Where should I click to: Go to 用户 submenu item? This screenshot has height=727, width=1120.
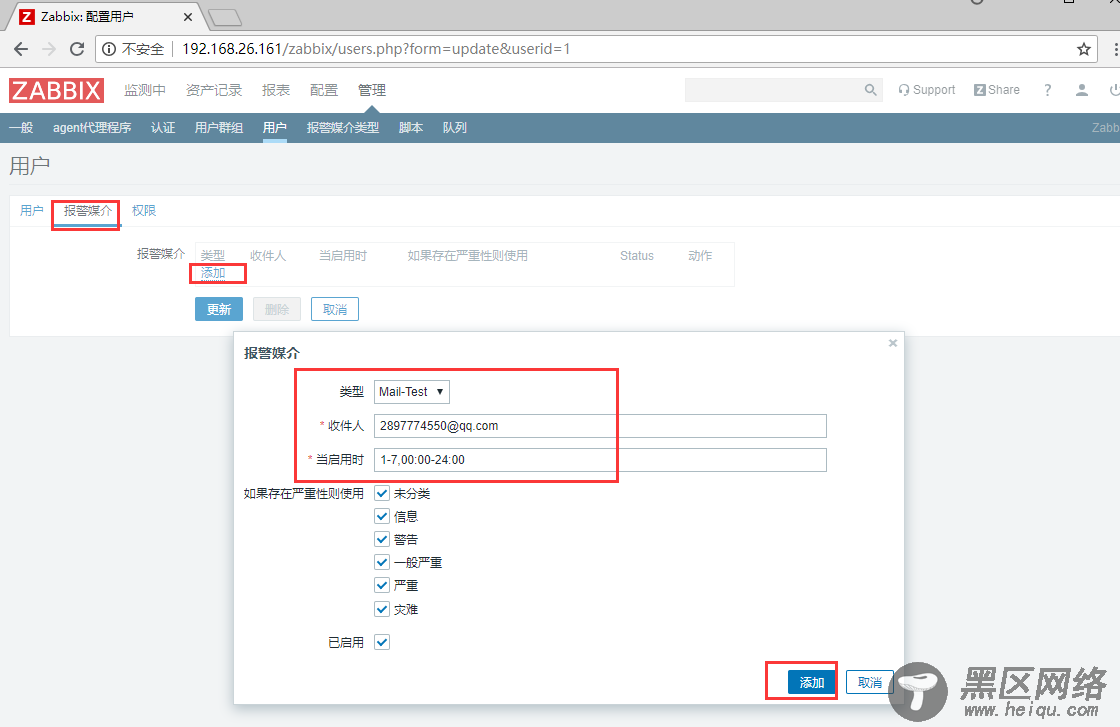[x=274, y=128]
